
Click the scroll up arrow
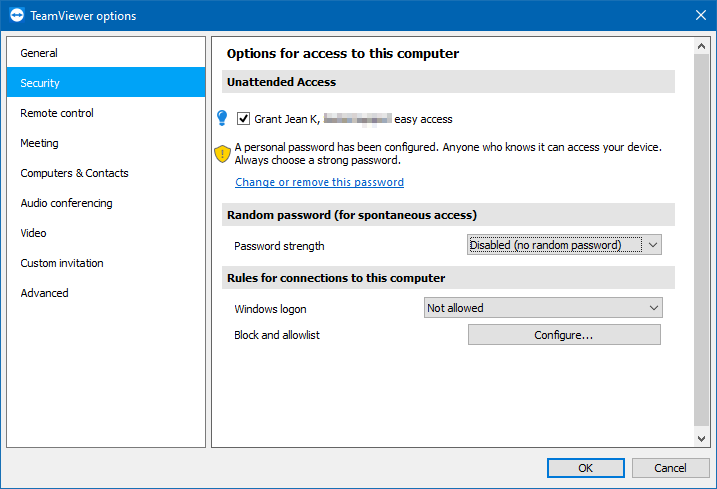(701, 46)
